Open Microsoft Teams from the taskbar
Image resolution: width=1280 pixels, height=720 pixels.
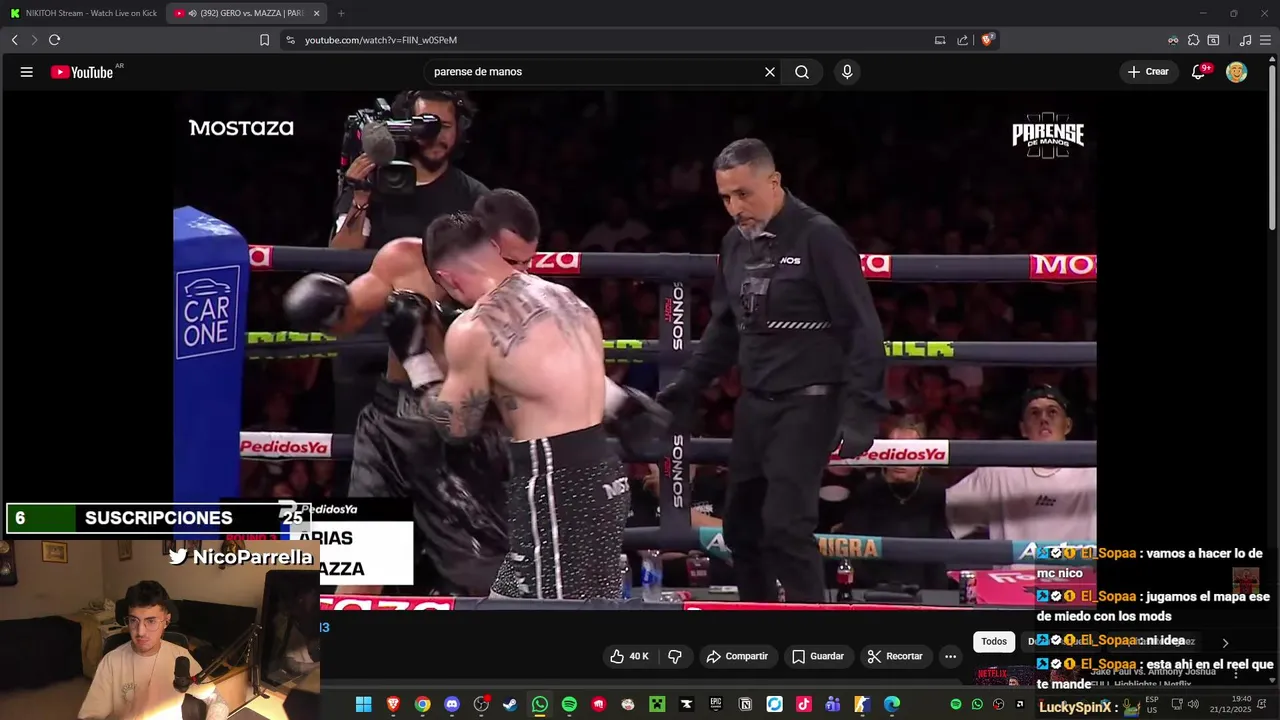[x=833, y=705]
